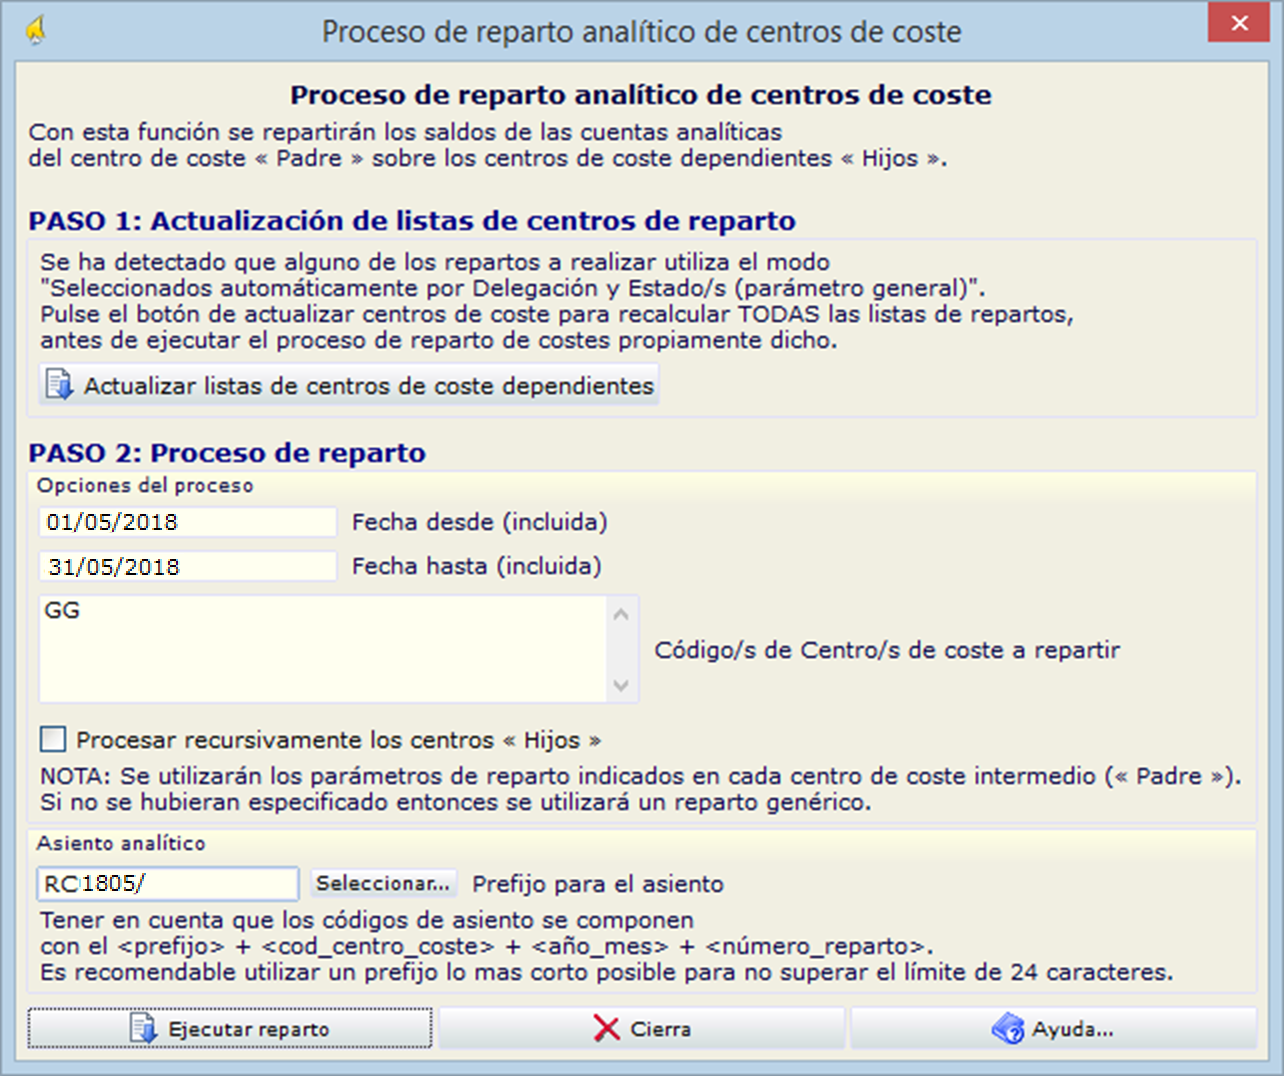Open help with the Ayuda... button
The width and height of the screenshot is (1284, 1076).
pyautogui.click(x=1053, y=1028)
